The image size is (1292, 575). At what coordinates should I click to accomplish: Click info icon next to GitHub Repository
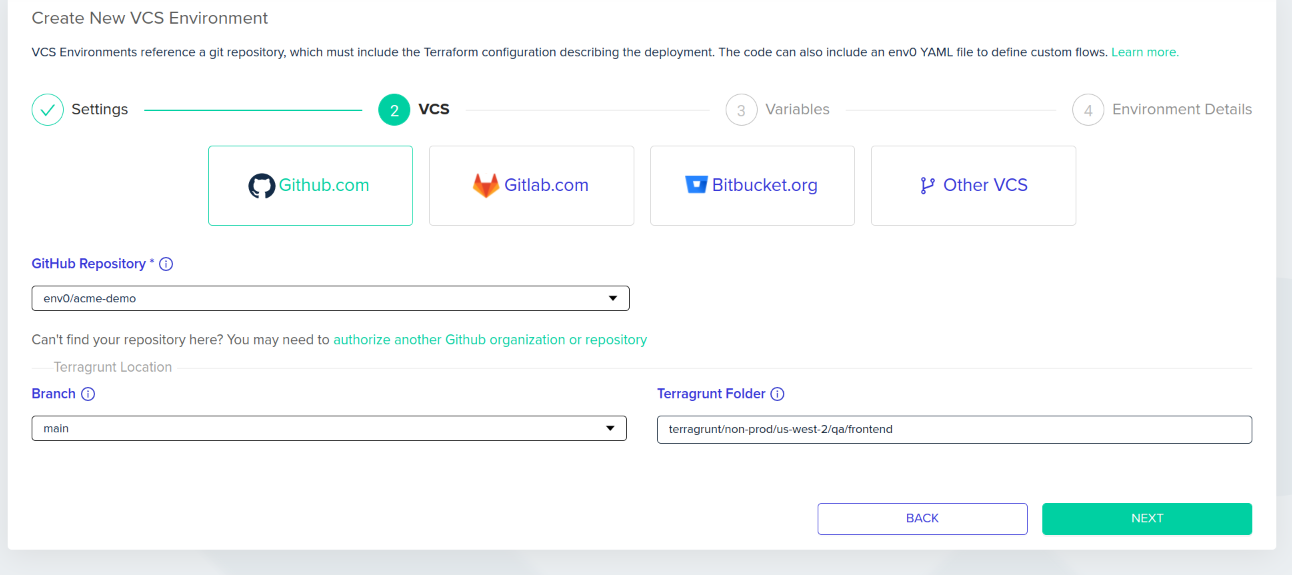tap(166, 264)
